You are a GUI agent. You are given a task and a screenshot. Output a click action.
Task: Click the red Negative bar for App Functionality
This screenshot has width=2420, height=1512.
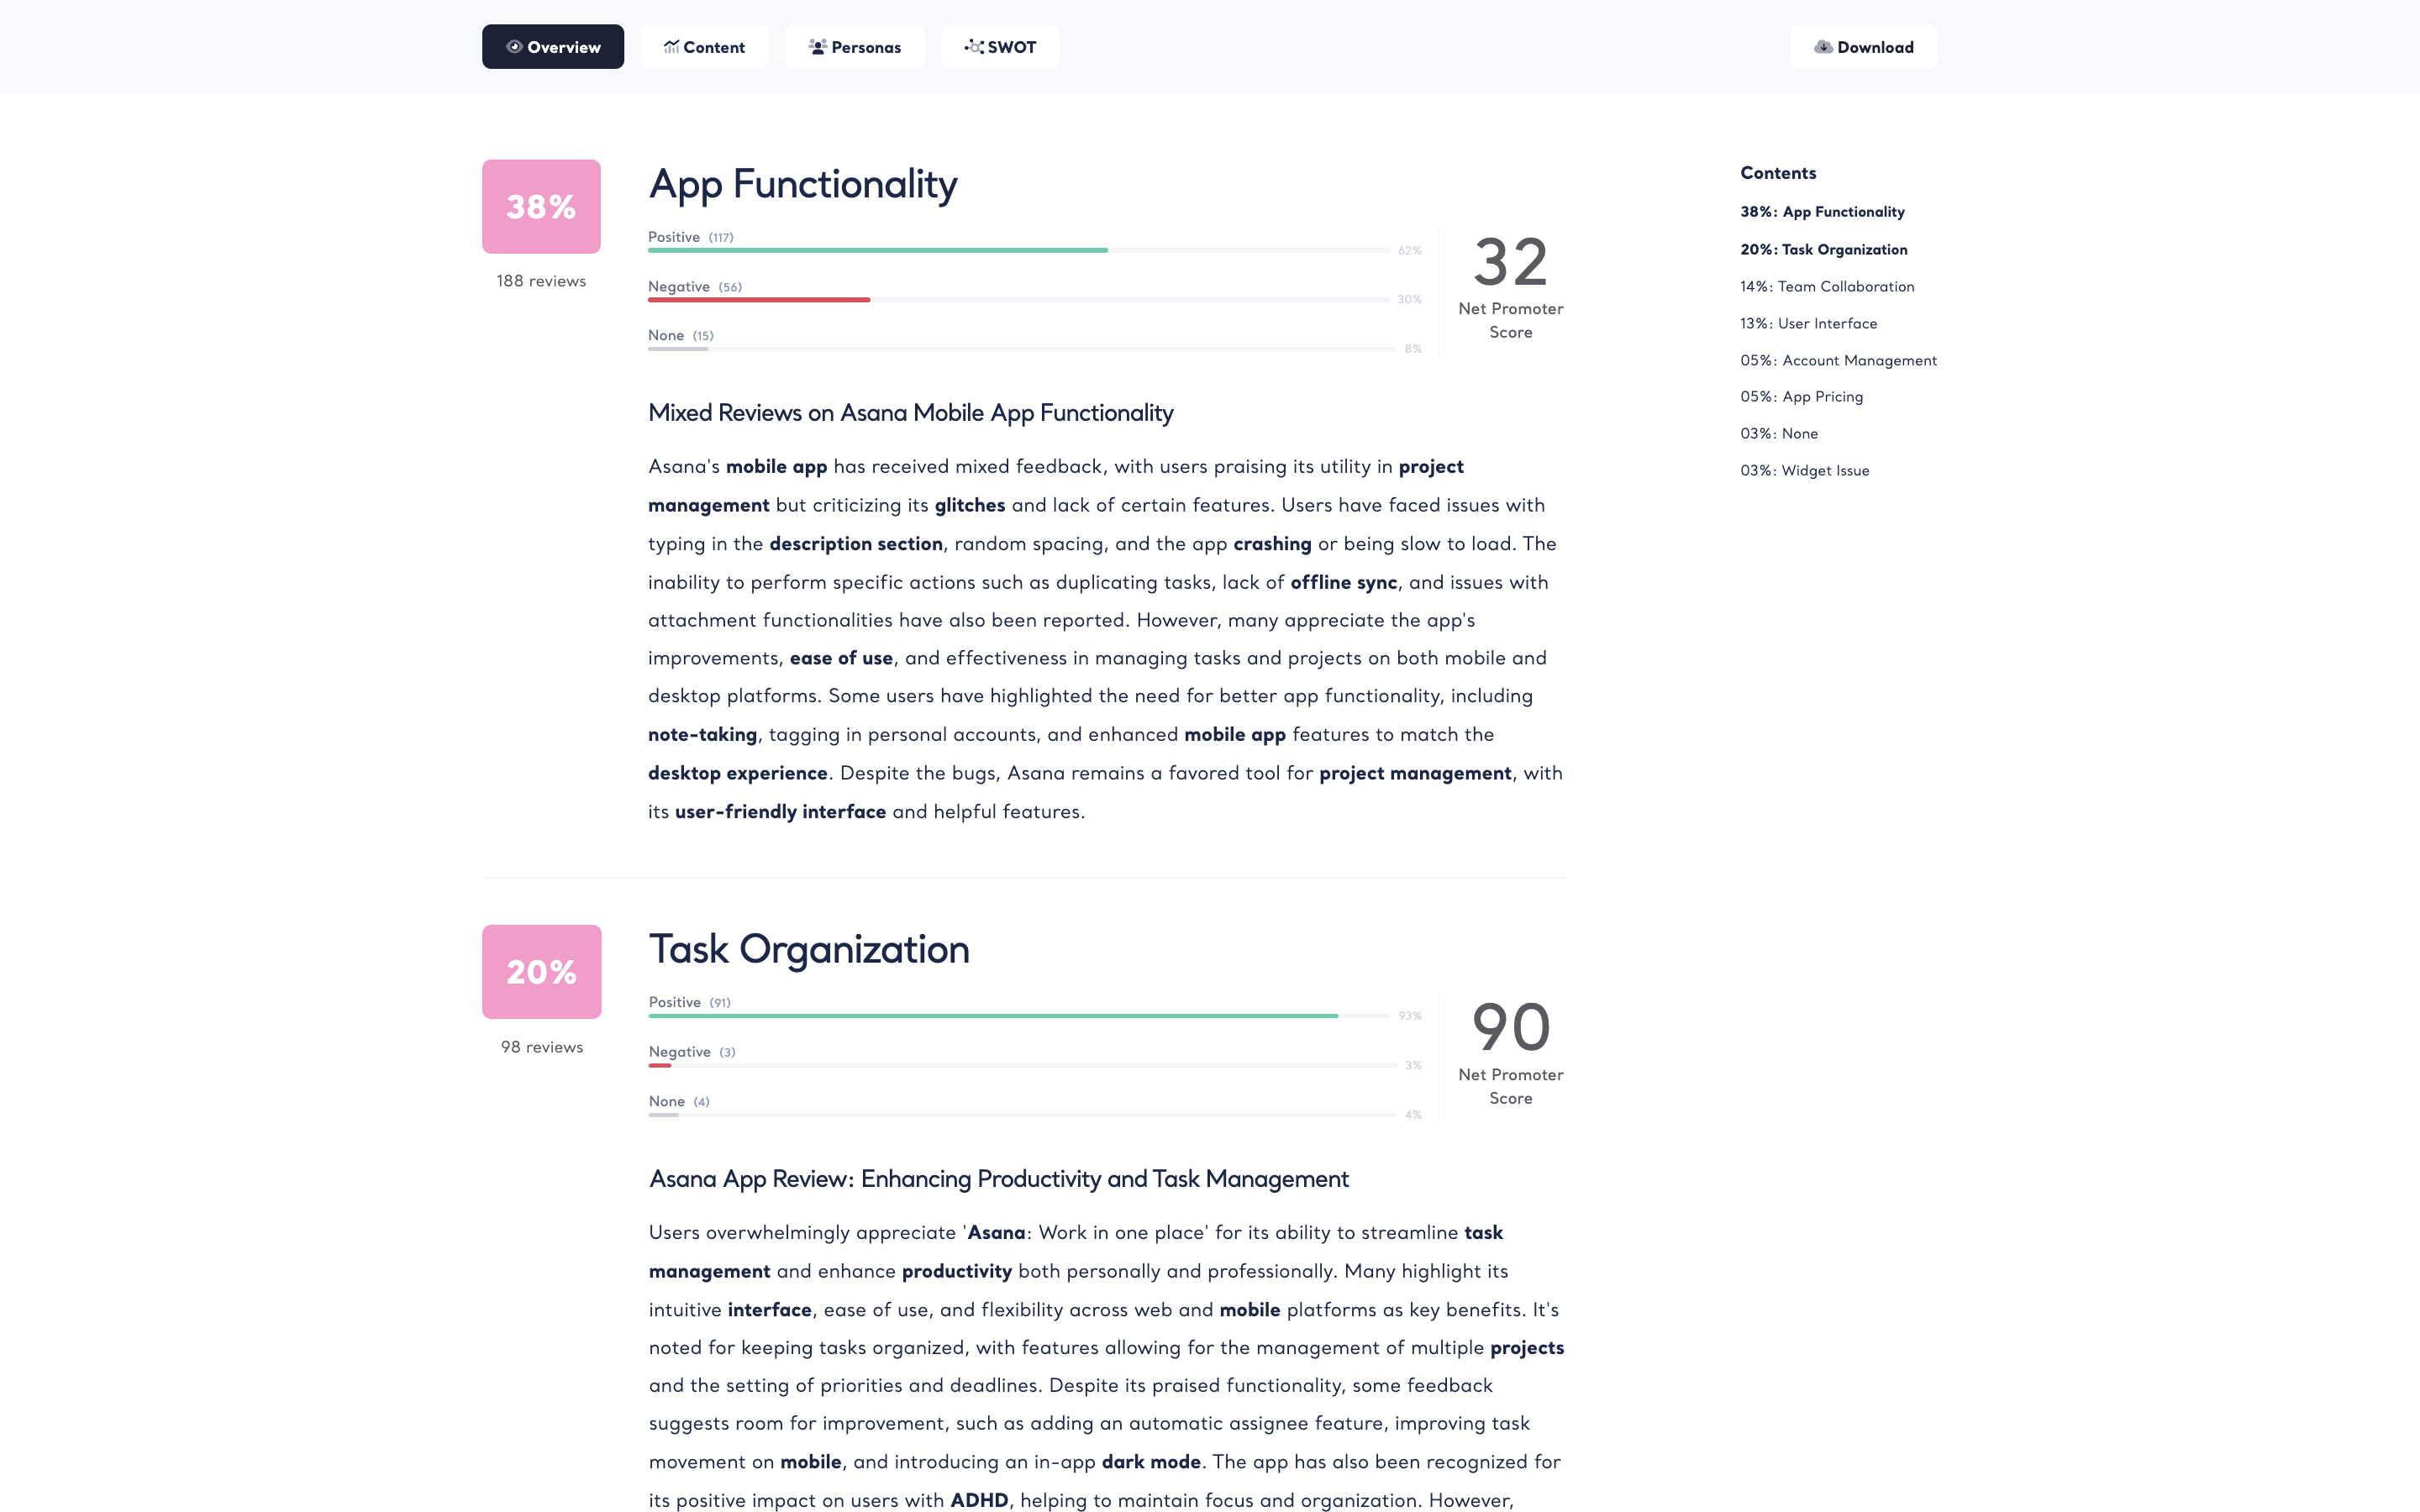[x=759, y=300]
